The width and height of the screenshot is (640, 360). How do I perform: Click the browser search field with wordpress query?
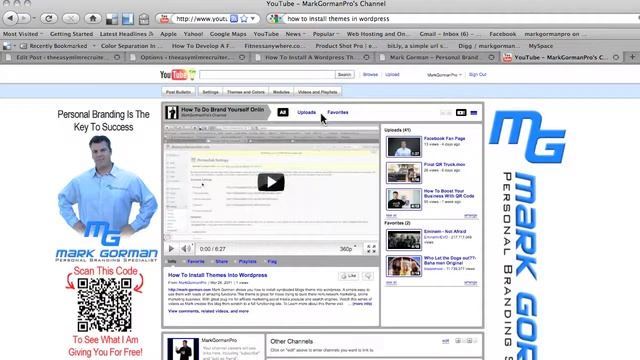461,19
